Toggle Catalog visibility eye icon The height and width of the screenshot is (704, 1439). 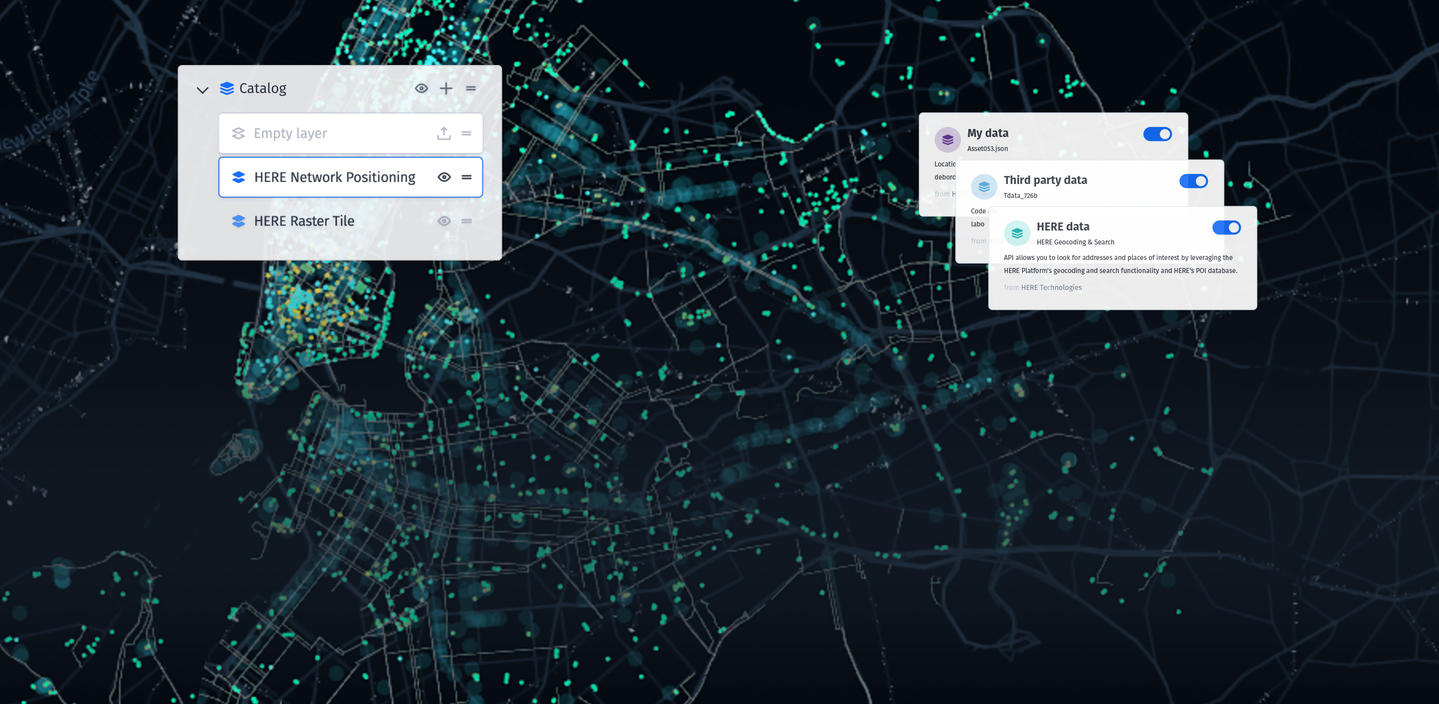point(421,89)
